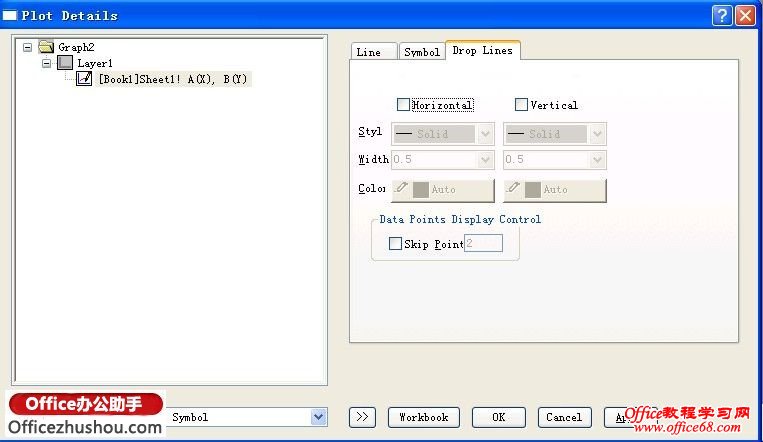Click the Workbook button

click(423, 417)
